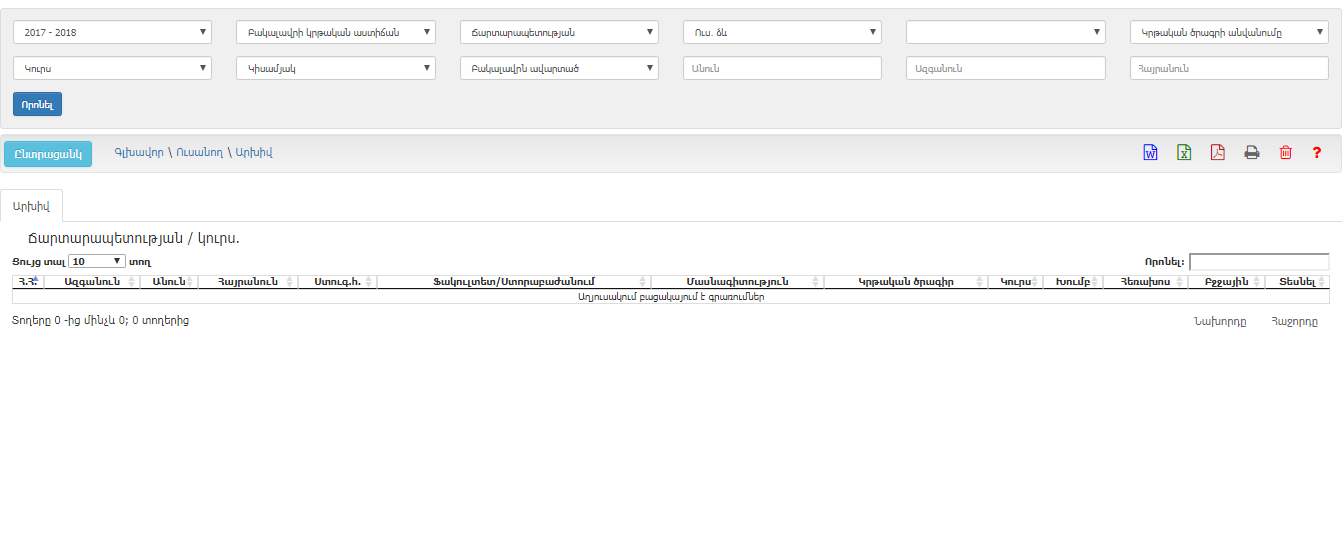This screenshot has height=534, width=1344.
Task: Expand the Ճարտարապետության faculty dropdown
Action: tap(559, 33)
